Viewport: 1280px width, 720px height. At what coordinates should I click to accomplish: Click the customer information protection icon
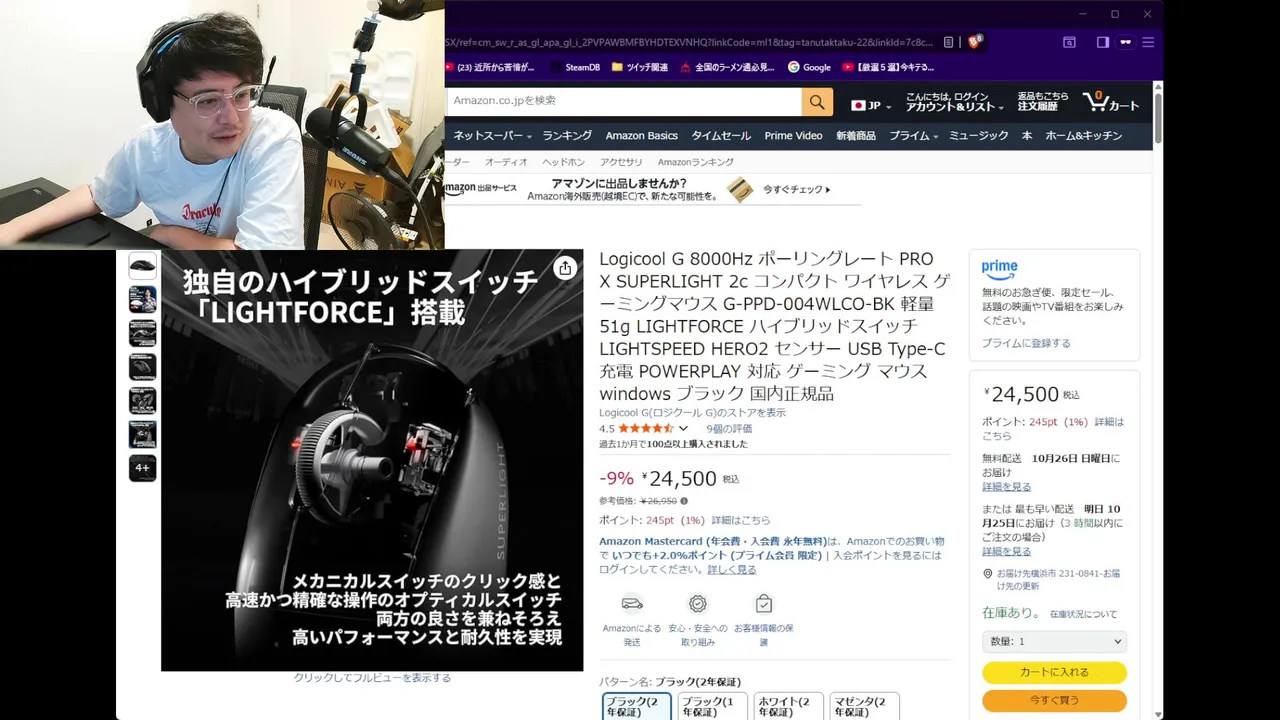pyautogui.click(x=764, y=603)
